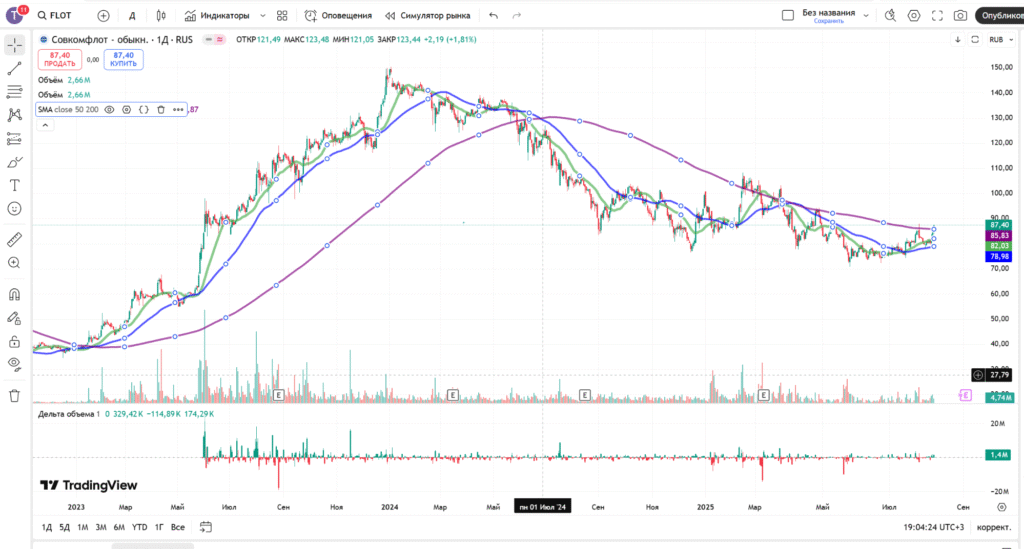The image size is (1024, 549).
Task: Click the arrow-down icon left of RUB
Action: (957, 40)
